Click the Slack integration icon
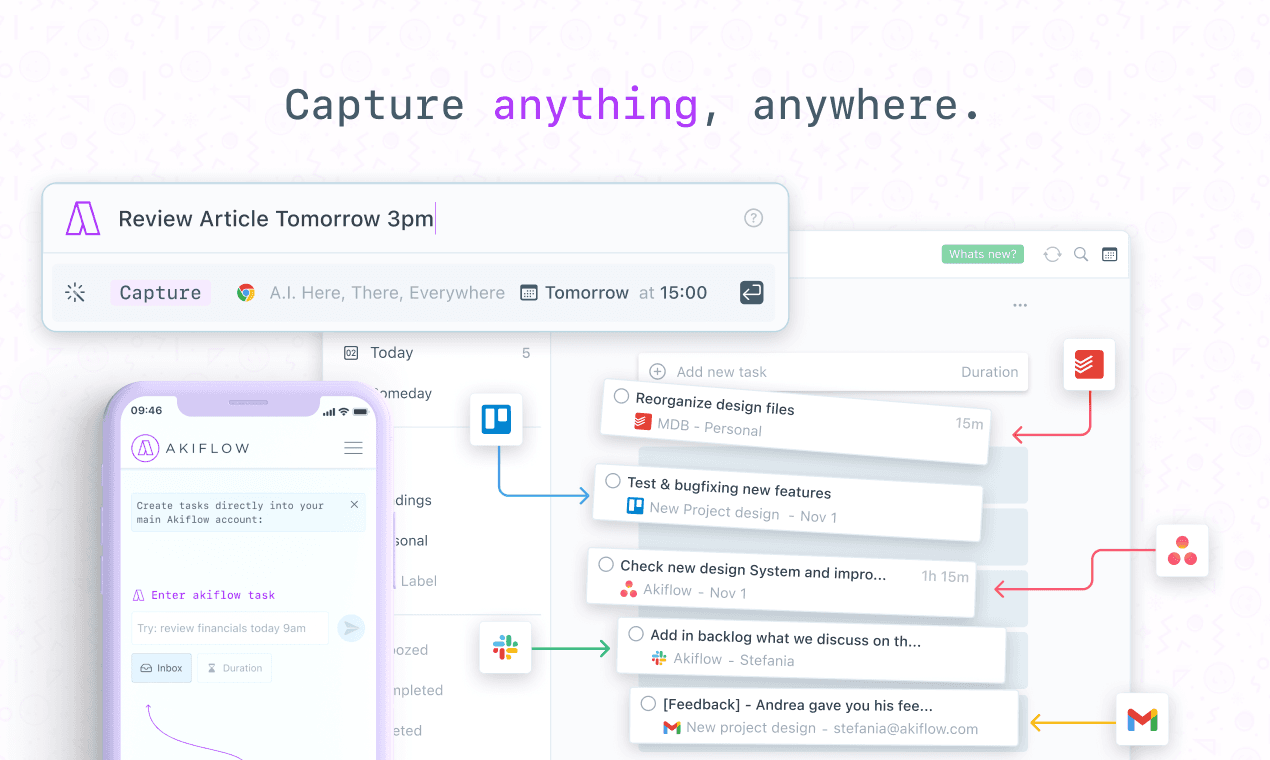Screen dimensions: 1270x760 tap(505, 647)
